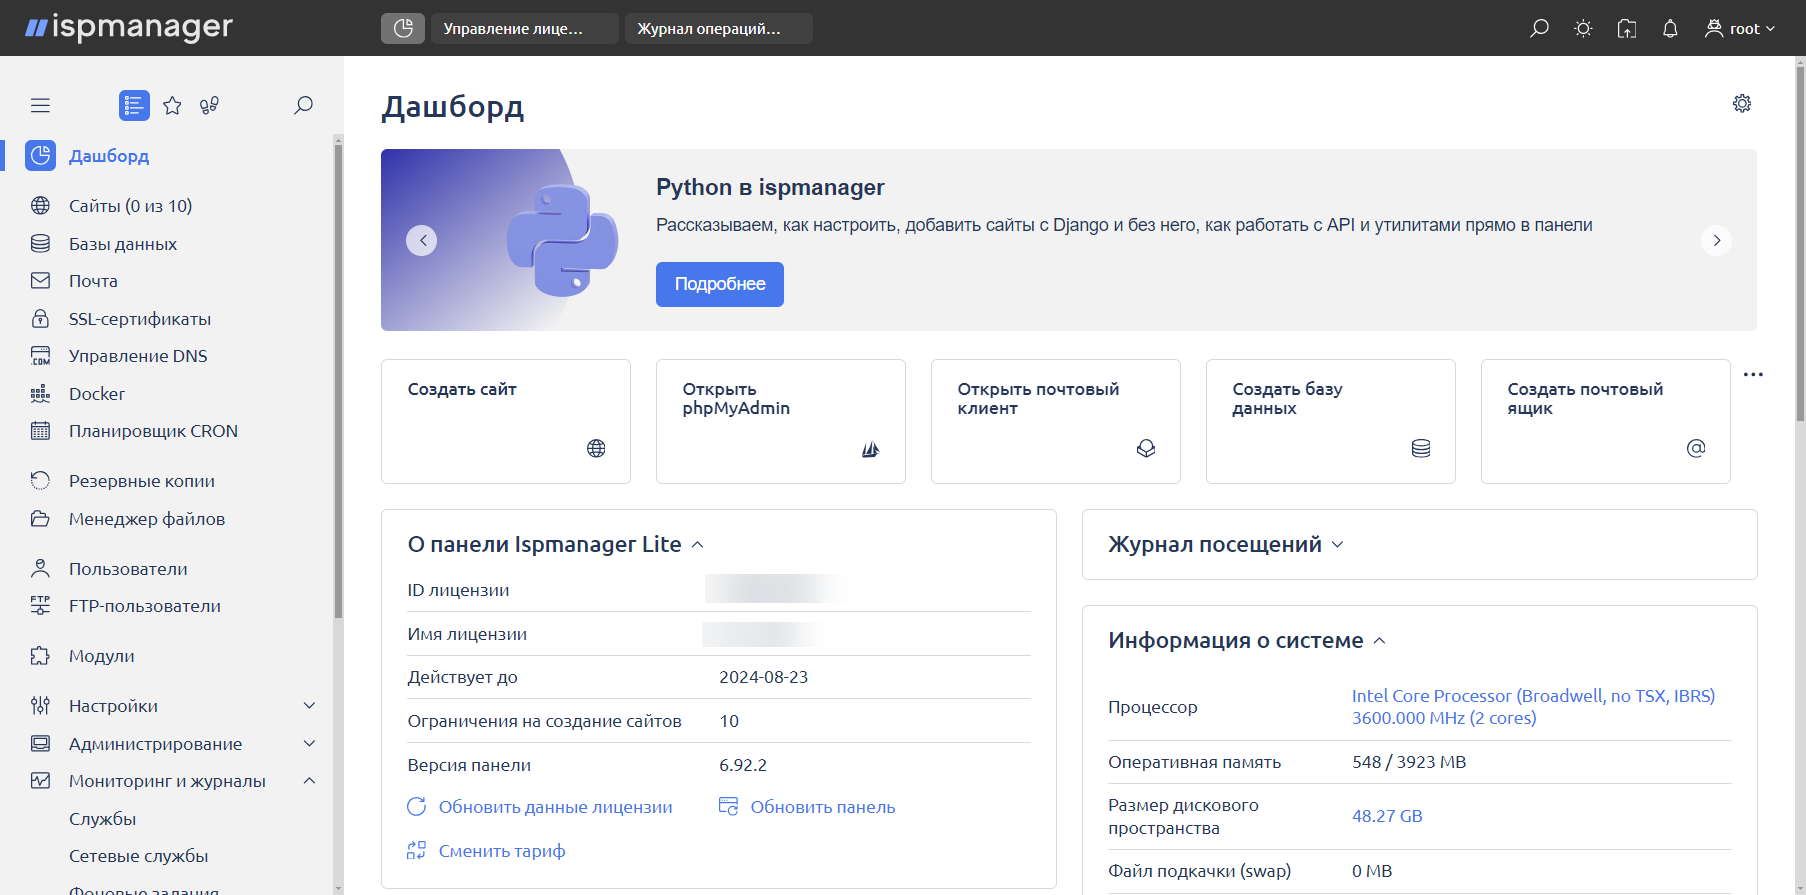Show previous banner slide
The height and width of the screenshot is (895, 1806).
pos(422,240)
